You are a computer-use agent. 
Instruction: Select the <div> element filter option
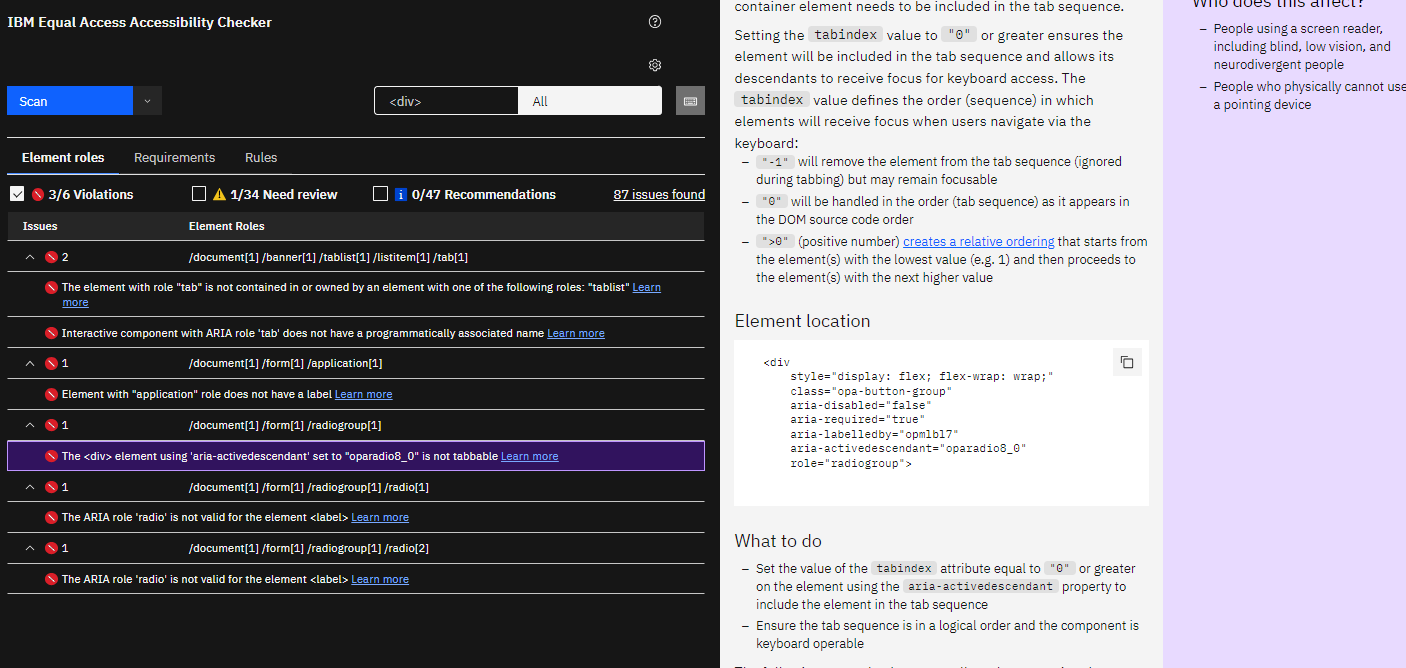pyautogui.click(x=446, y=101)
